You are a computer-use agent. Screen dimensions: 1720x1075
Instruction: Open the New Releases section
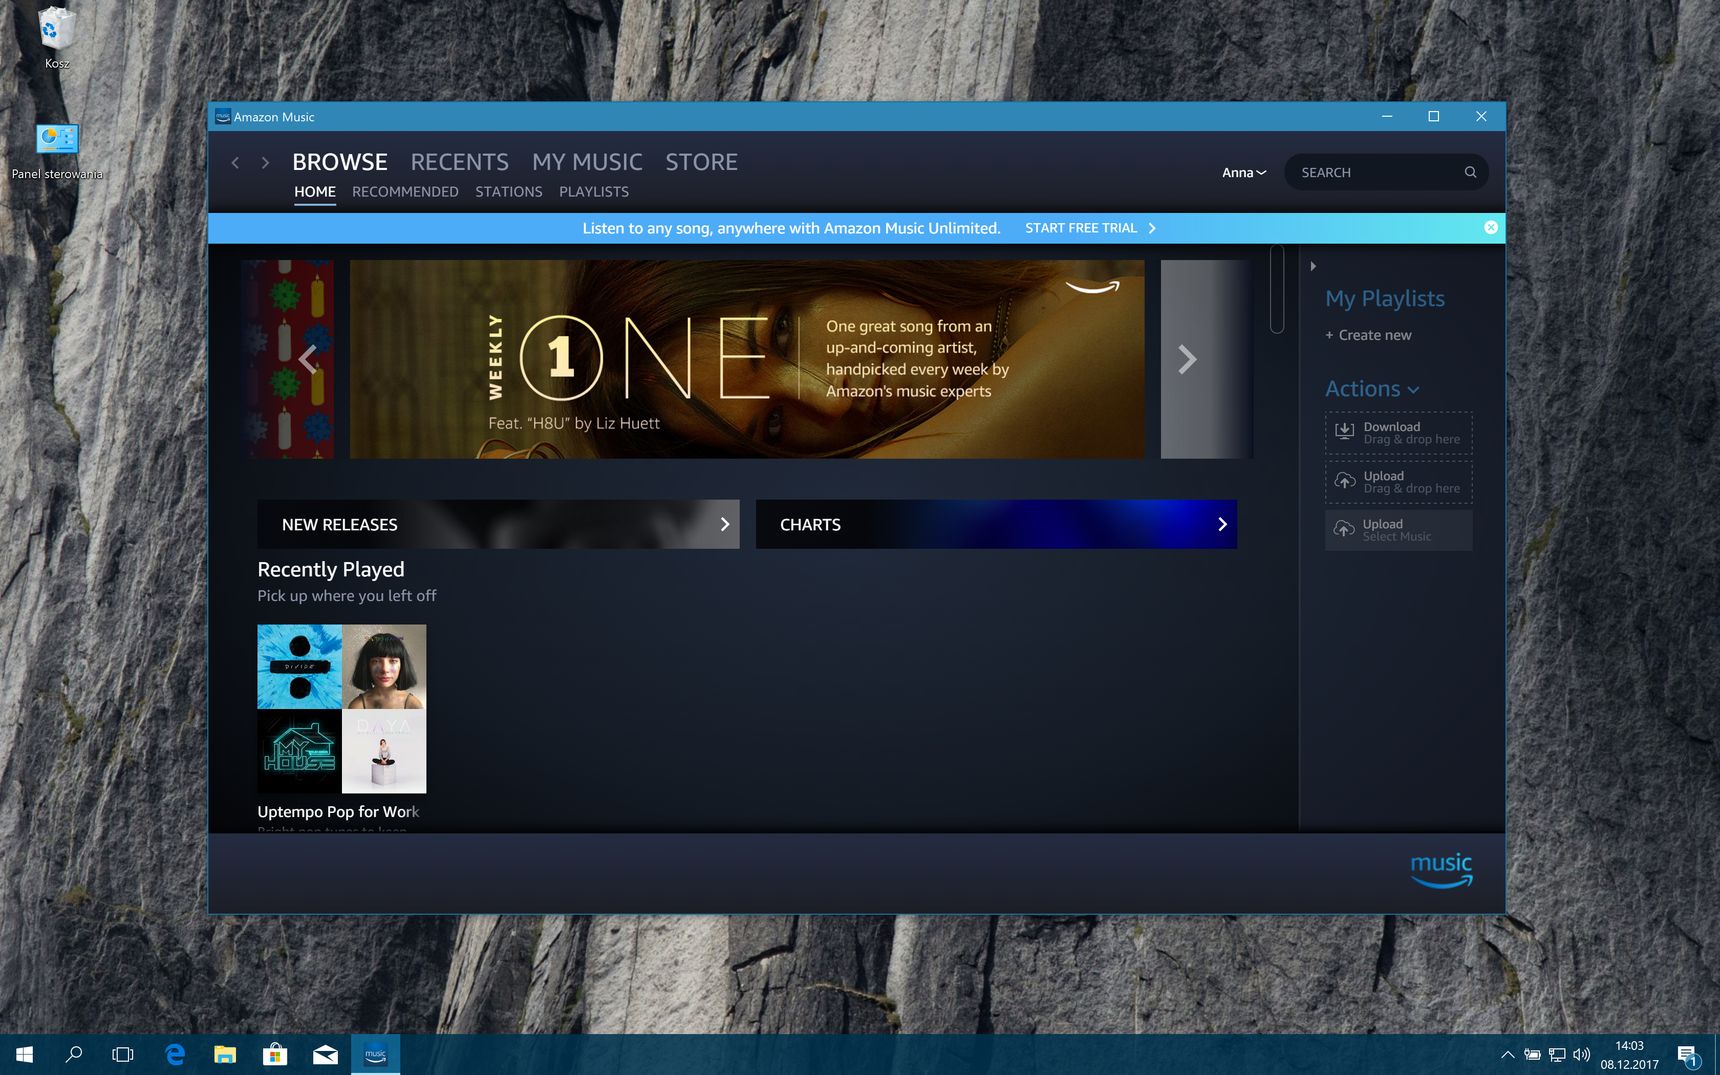[x=498, y=524]
